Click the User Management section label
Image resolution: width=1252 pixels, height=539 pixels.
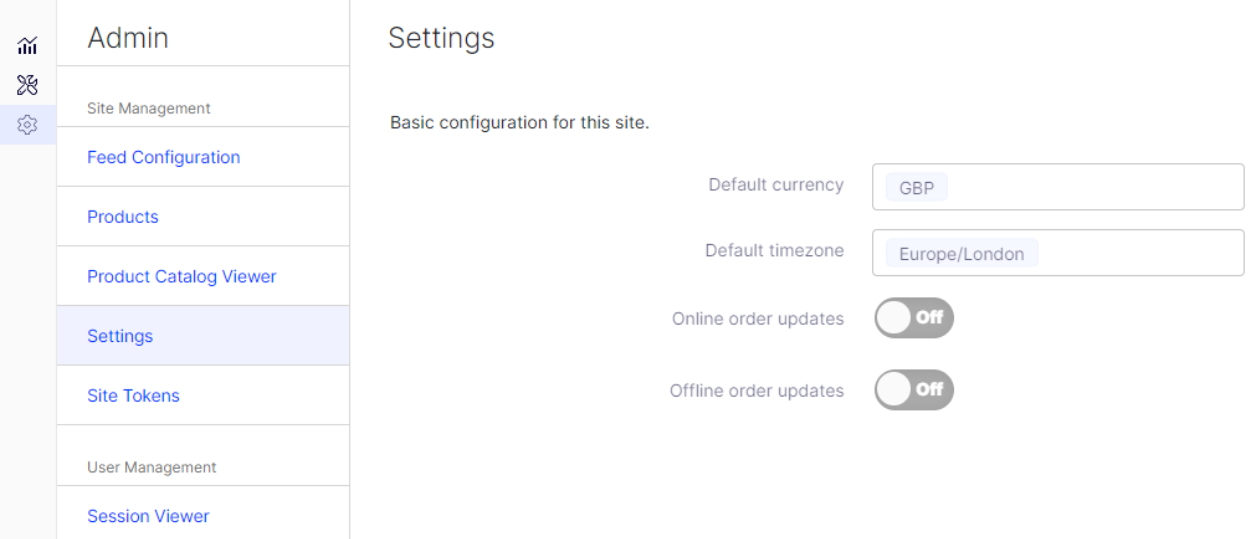(152, 467)
